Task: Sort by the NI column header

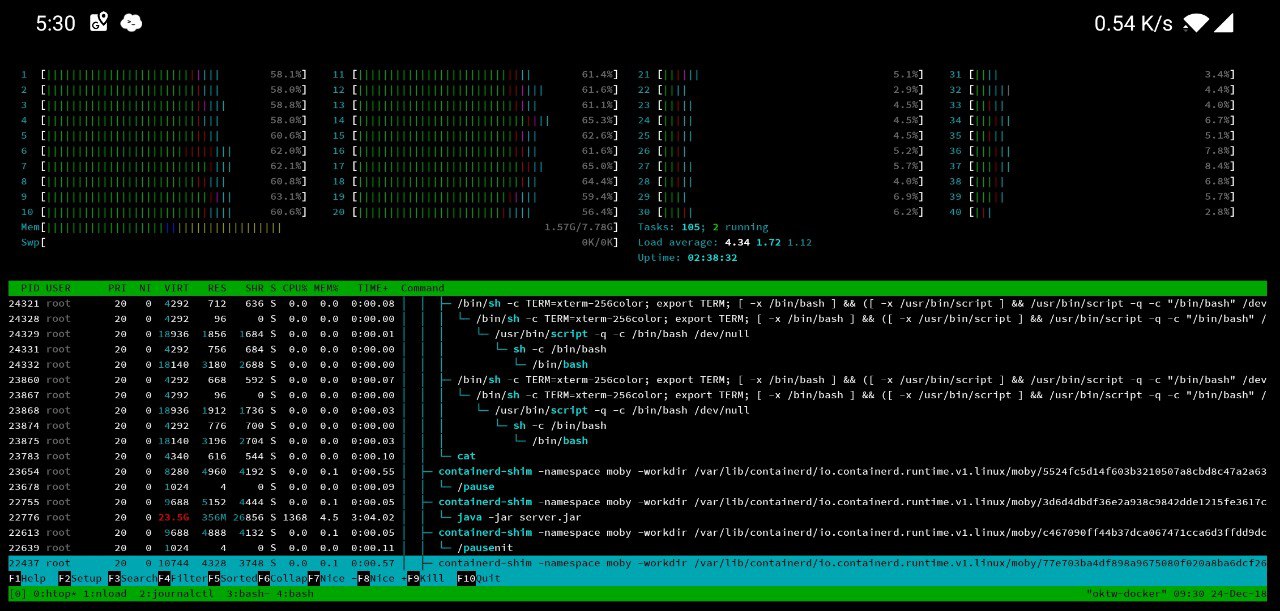Action: click(145, 288)
